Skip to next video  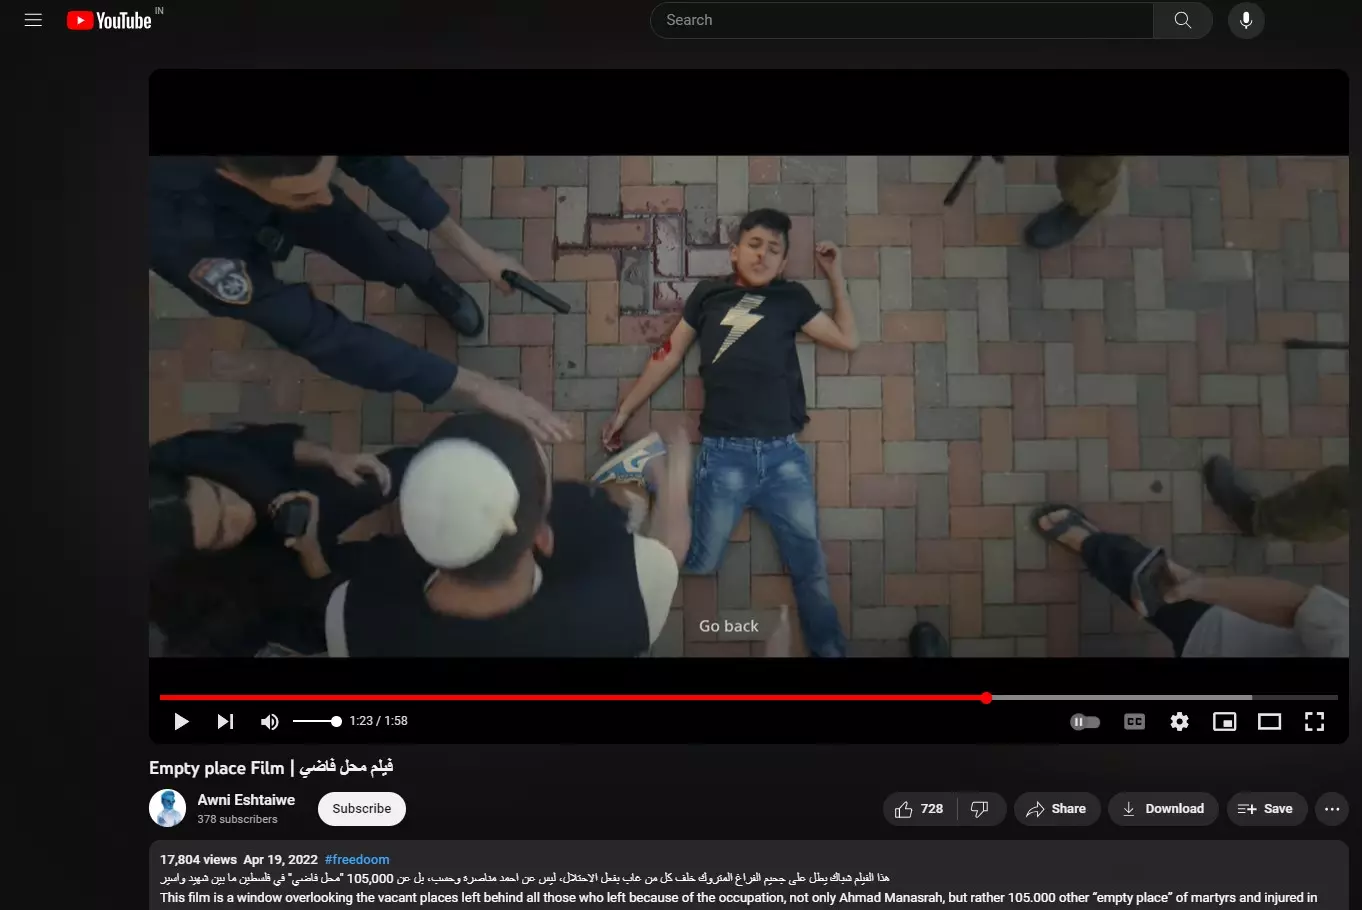225,721
